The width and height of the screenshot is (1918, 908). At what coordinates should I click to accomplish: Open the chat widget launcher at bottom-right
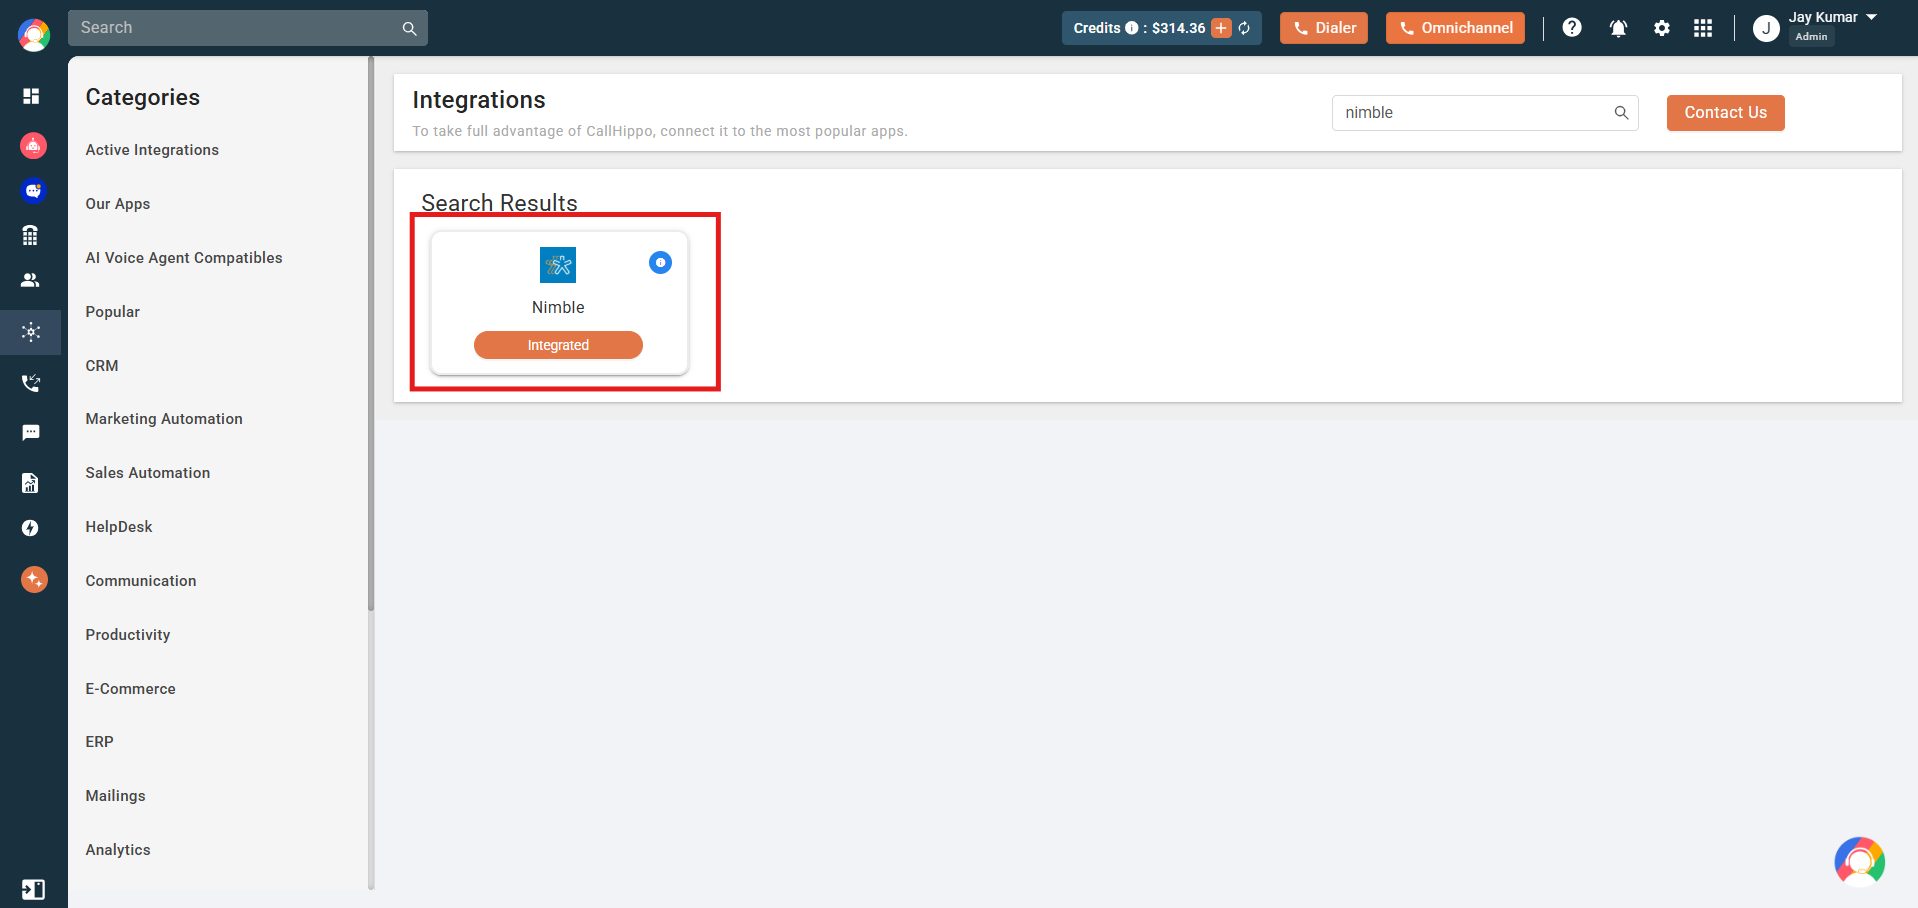click(1859, 861)
